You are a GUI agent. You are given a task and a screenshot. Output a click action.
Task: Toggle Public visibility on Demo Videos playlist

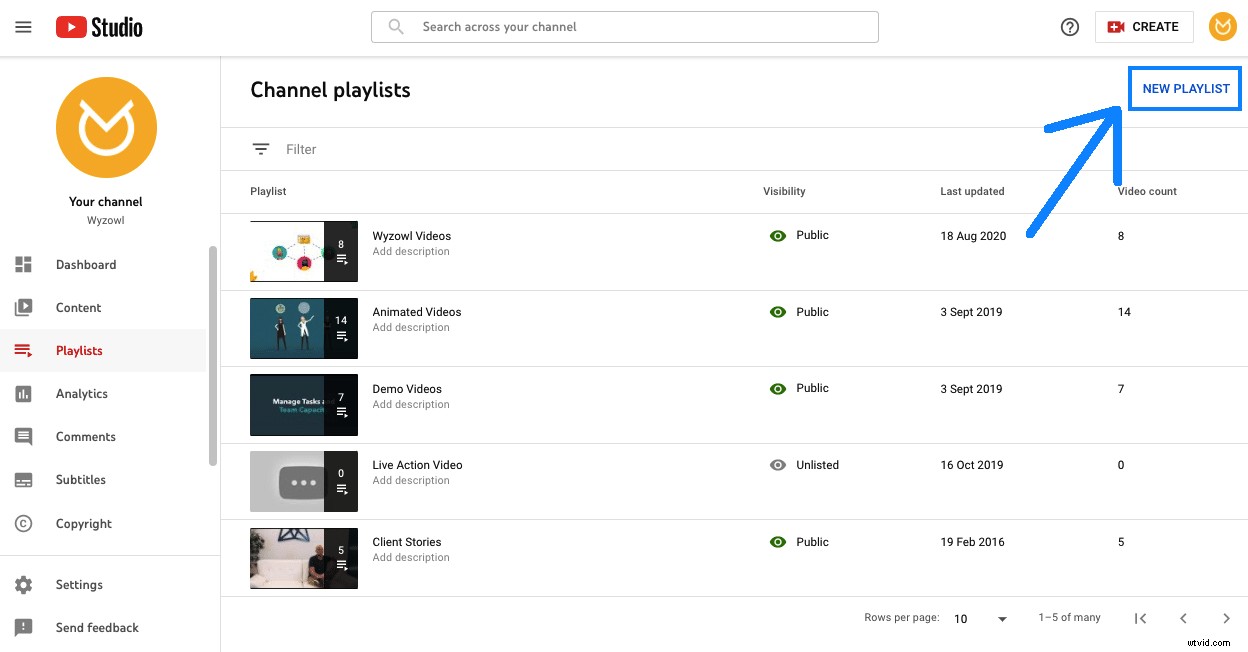[778, 388]
